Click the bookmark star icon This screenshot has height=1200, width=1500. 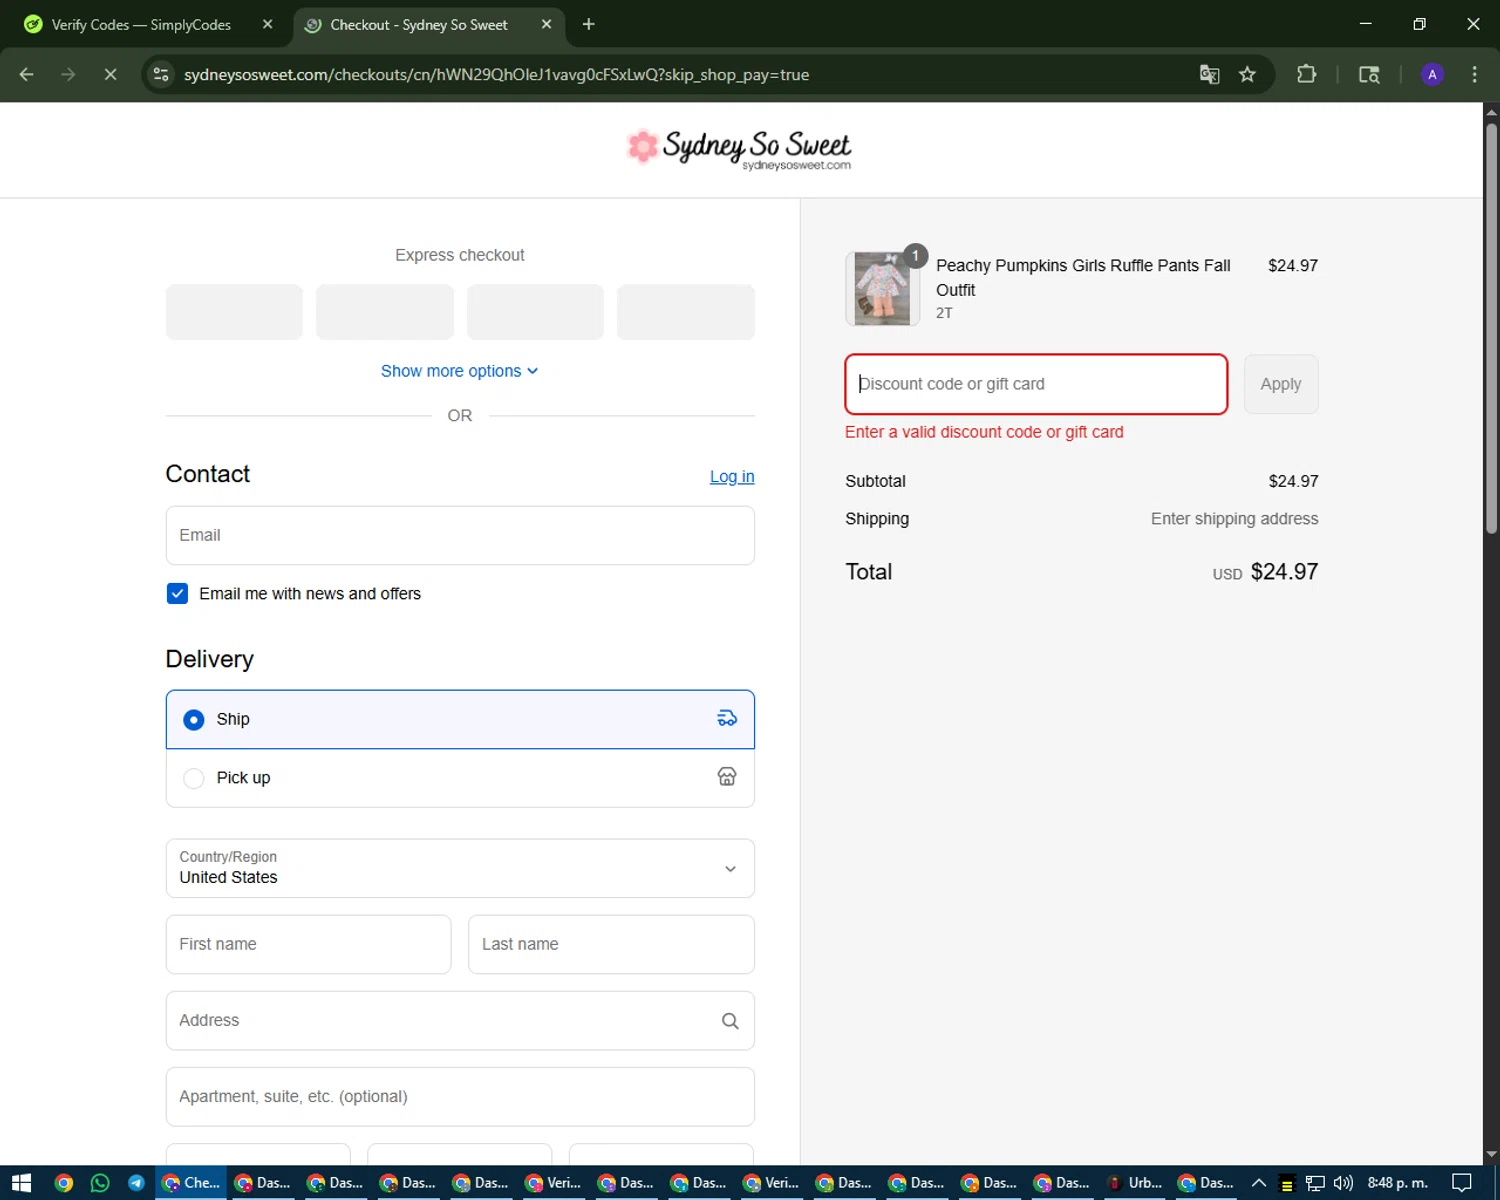[x=1247, y=75]
